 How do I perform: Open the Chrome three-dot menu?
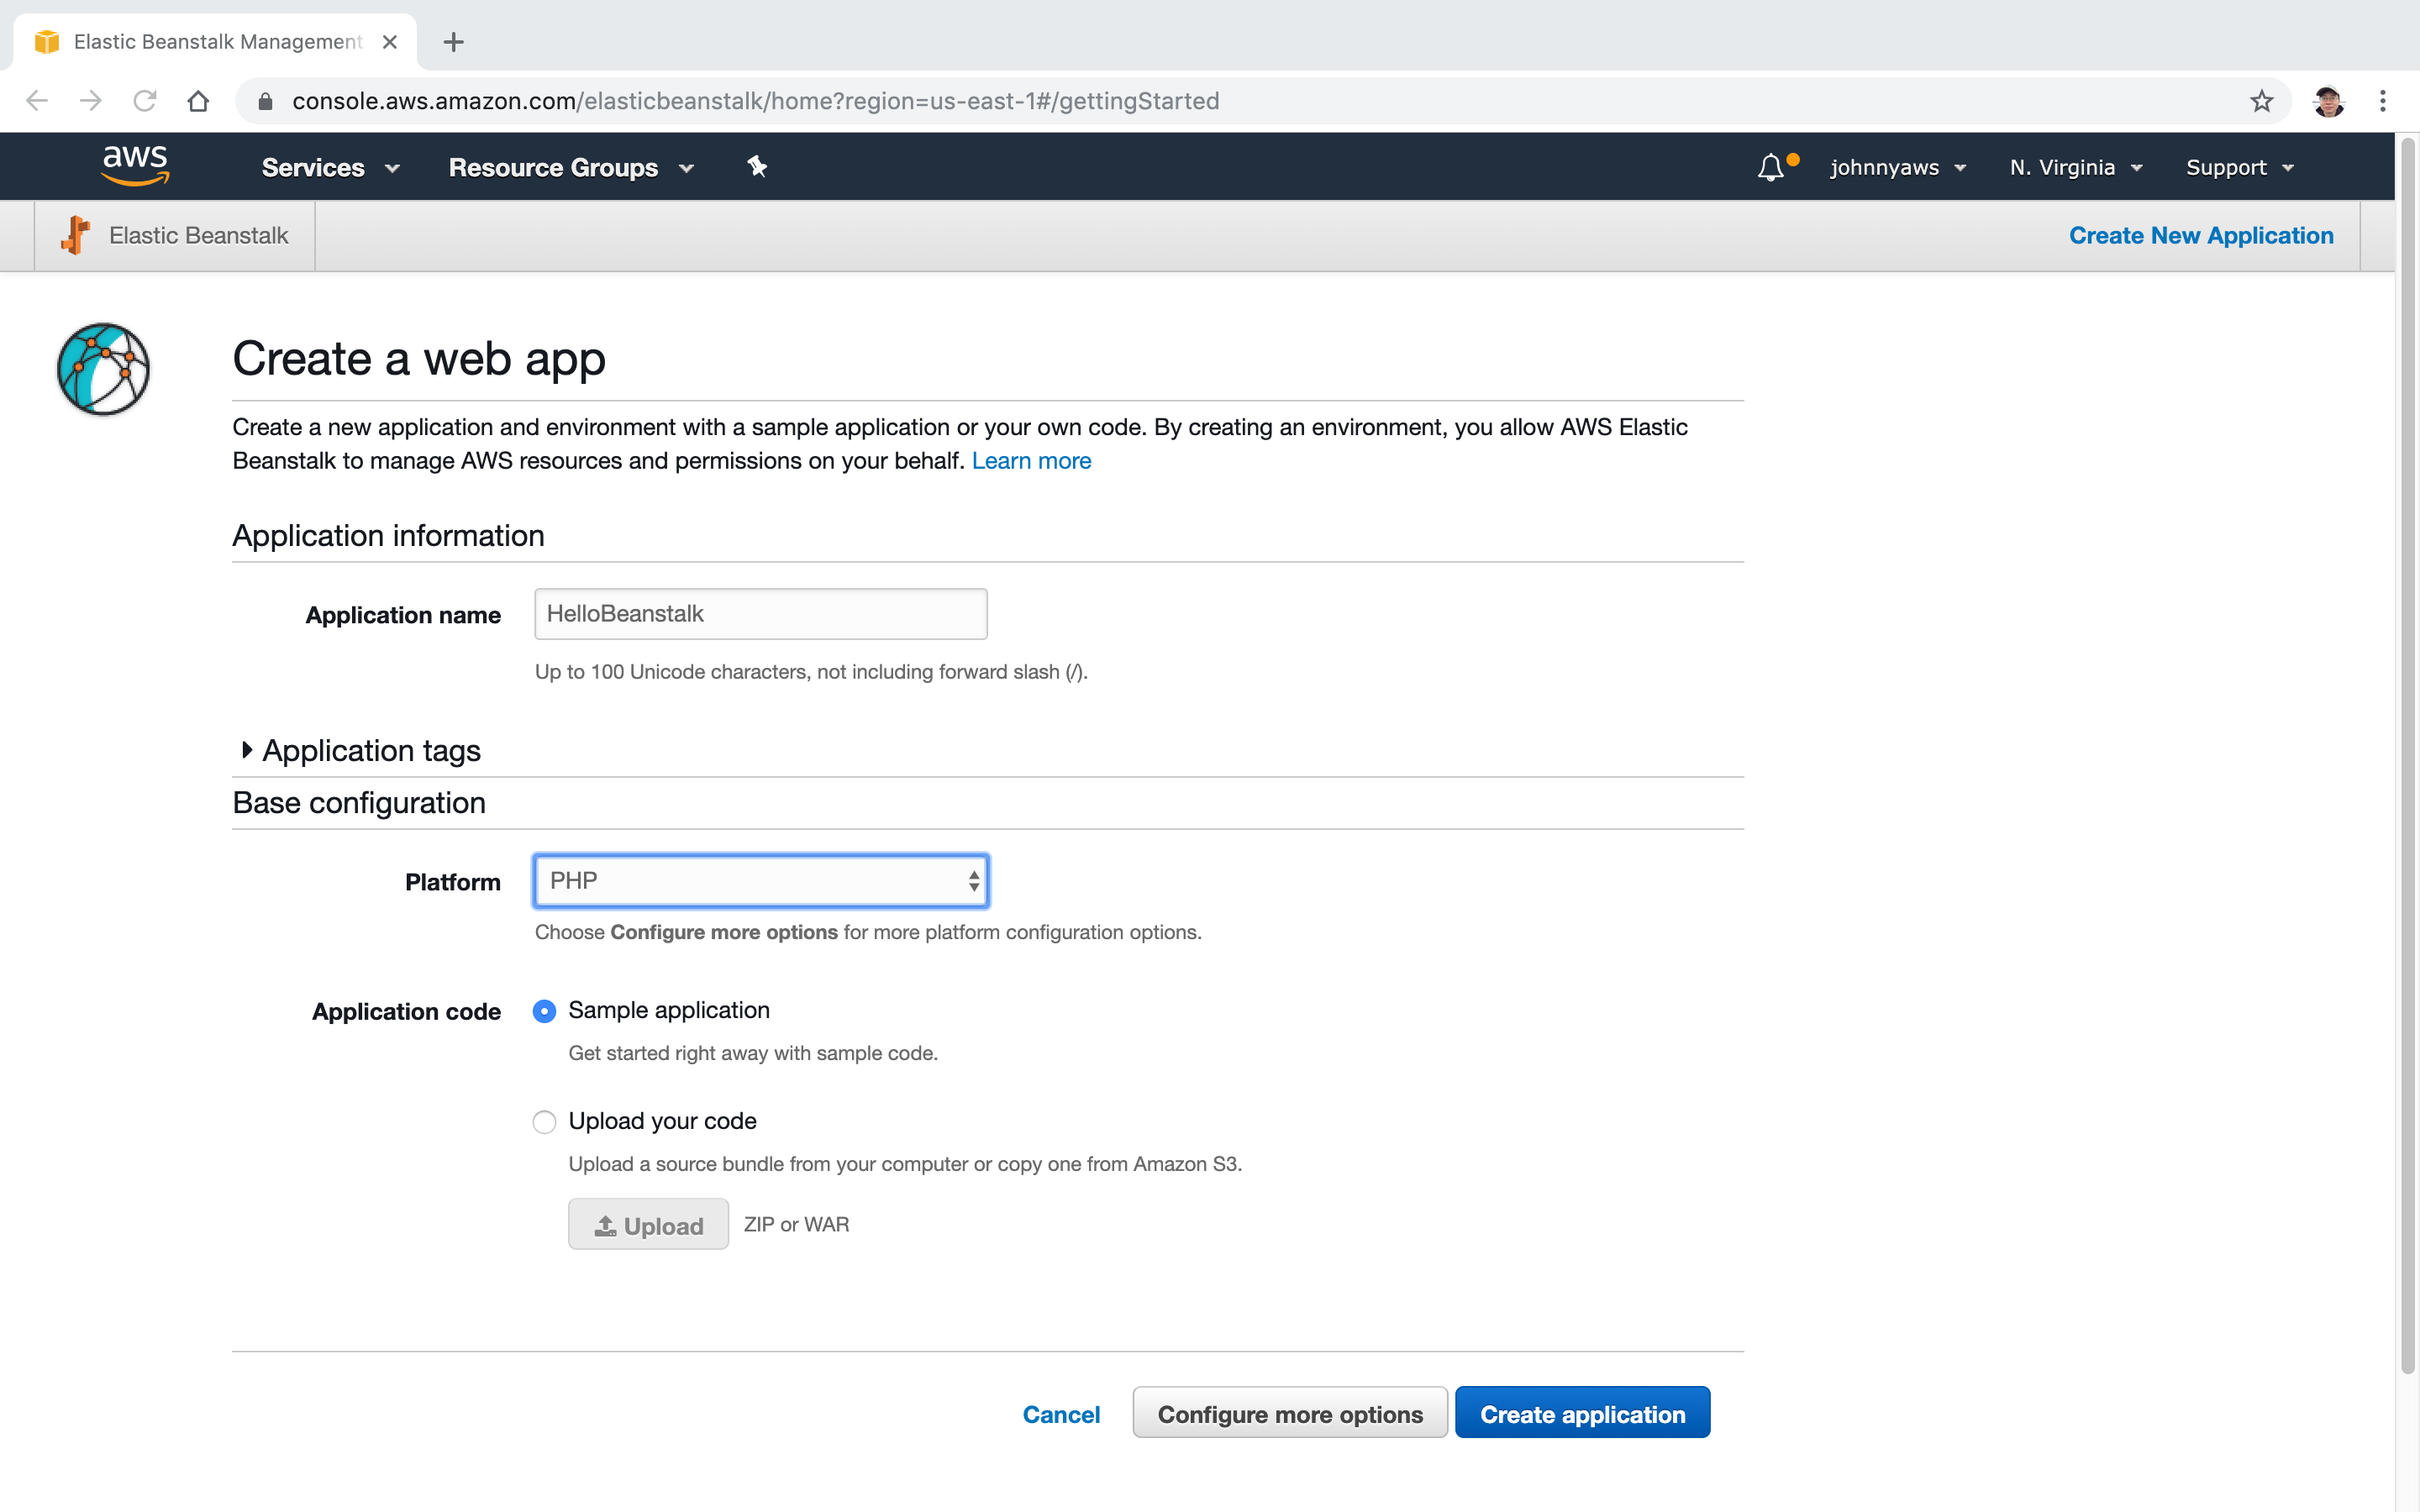point(2383,101)
